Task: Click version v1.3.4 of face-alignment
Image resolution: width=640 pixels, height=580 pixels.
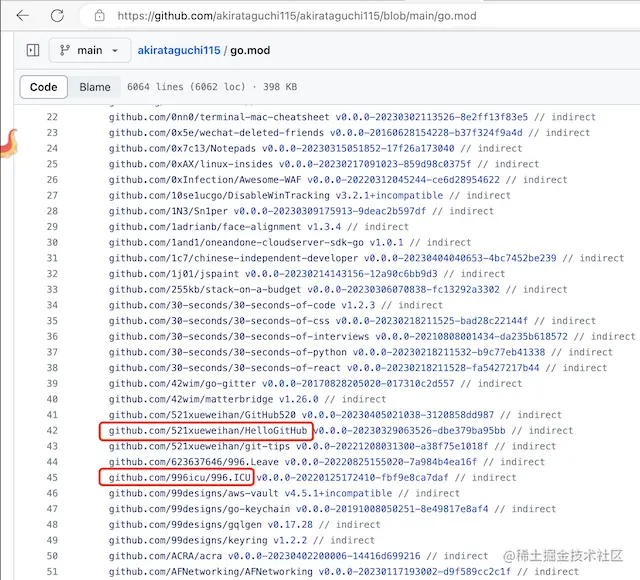Action: [x=324, y=227]
